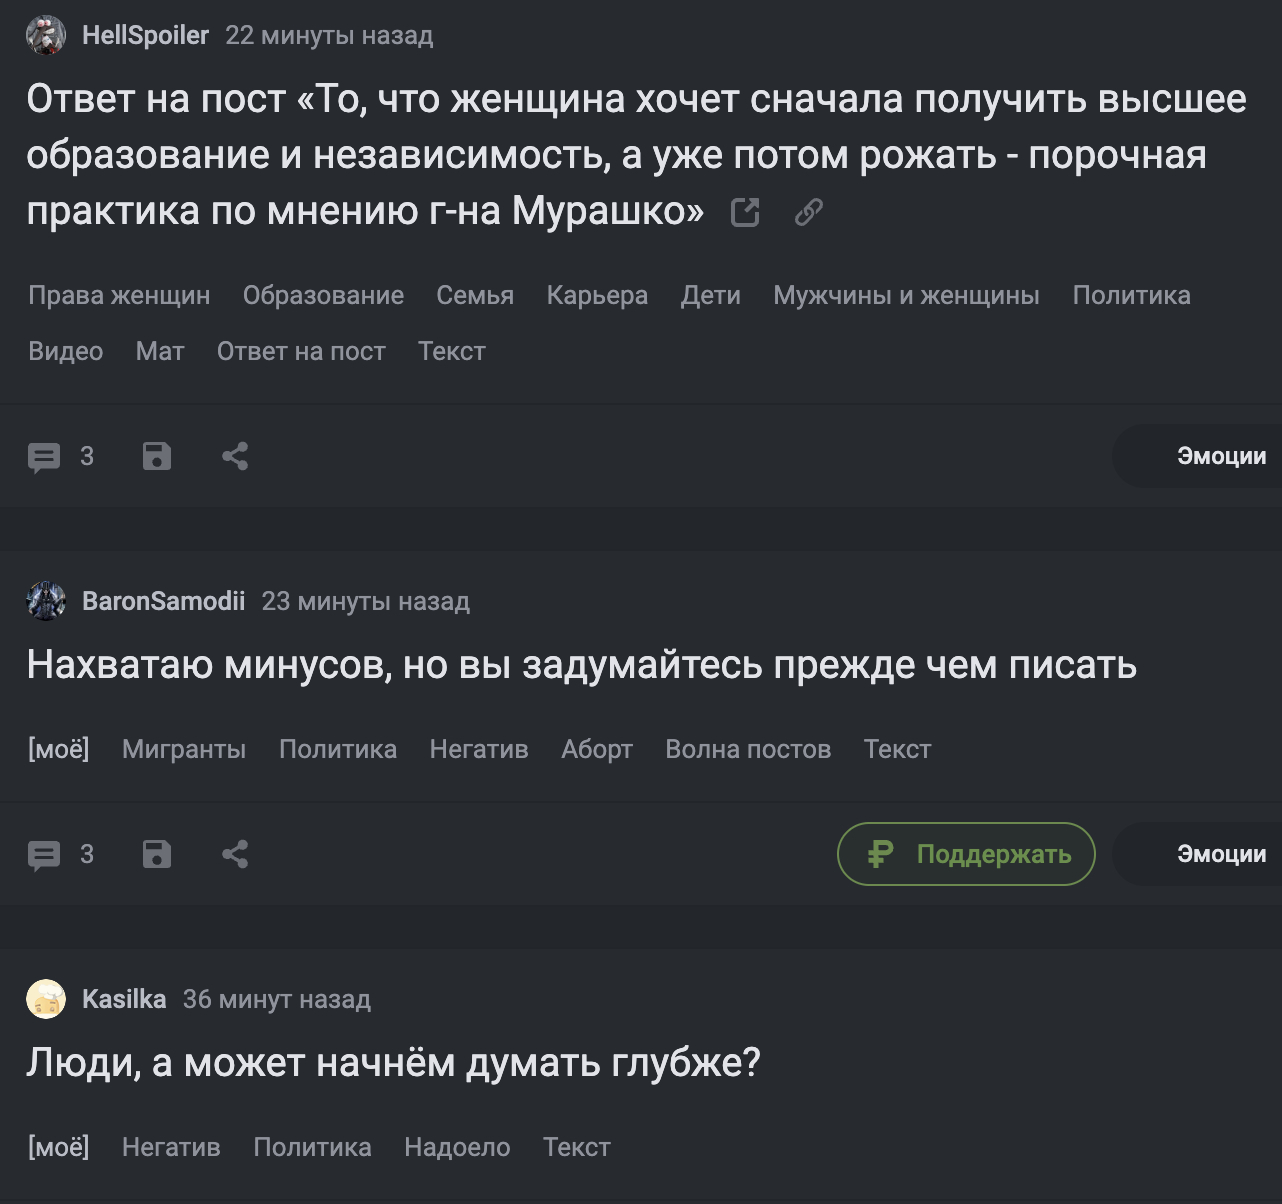
Task: Copy link icon next to post title
Action: 808,212
